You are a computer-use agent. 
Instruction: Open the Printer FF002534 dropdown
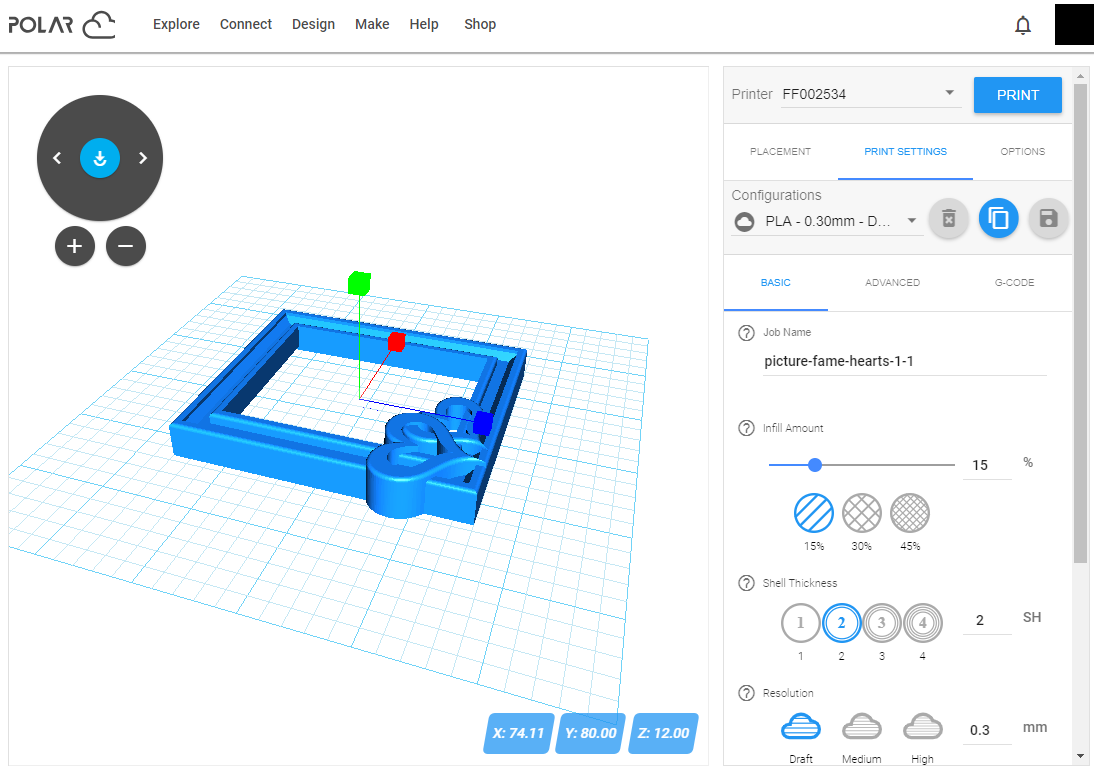pyautogui.click(x=871, y=94)
